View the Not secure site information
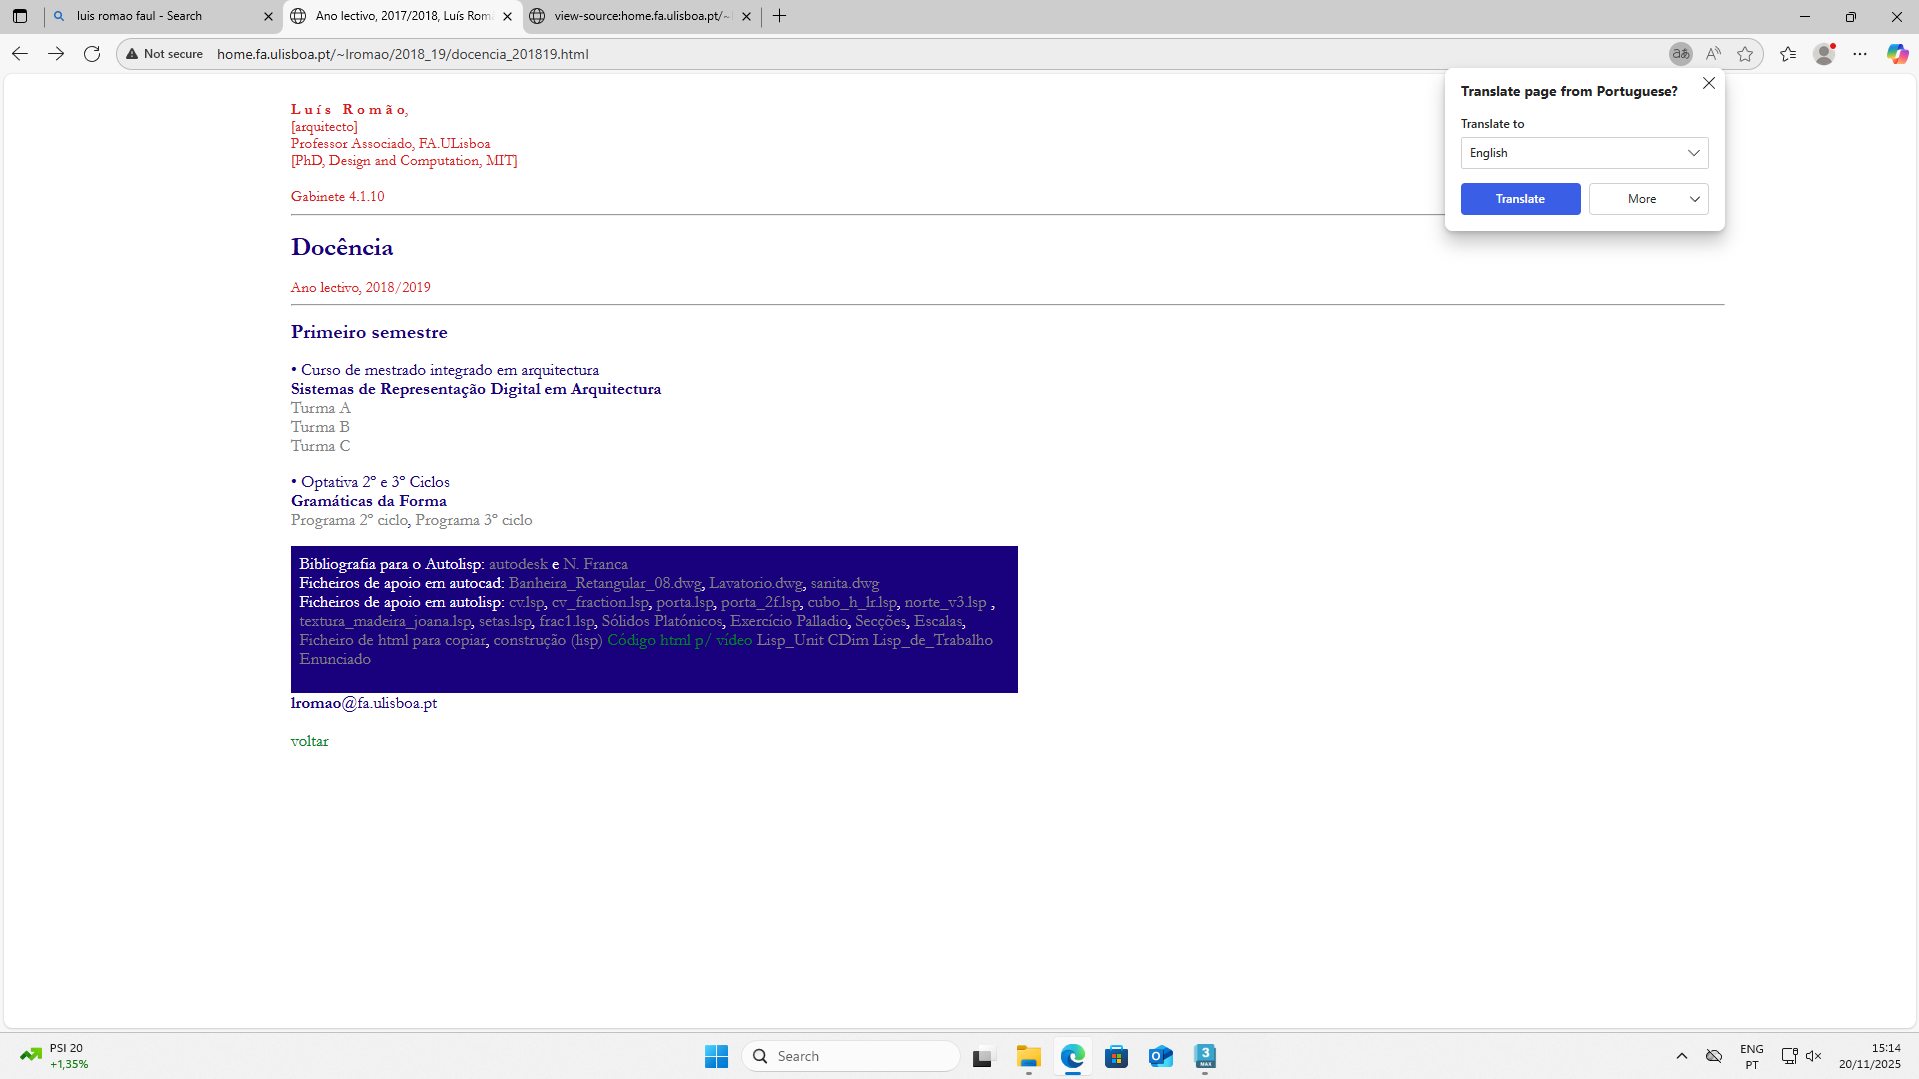Viewport: 1919px width, 1079px height. point(164,54)
